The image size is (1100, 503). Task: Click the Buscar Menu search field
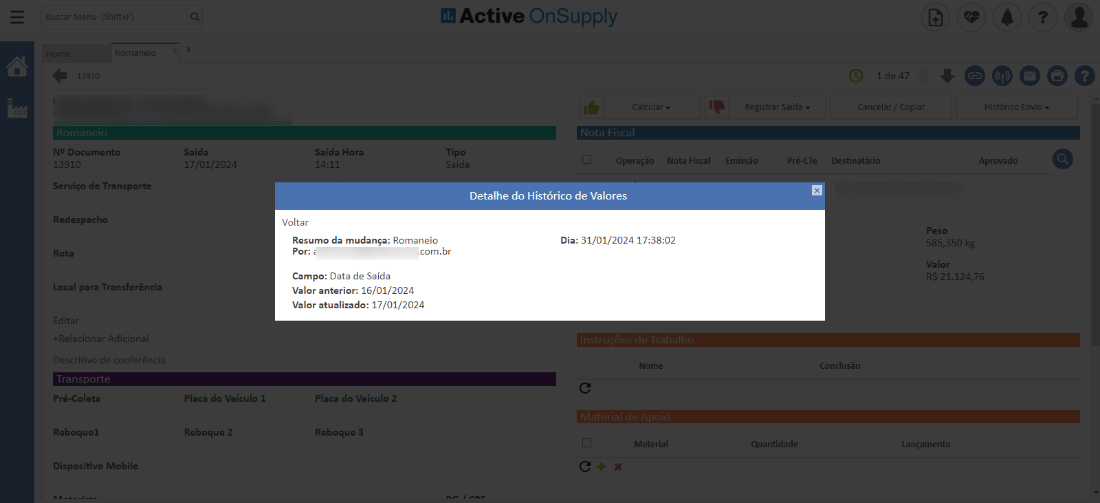pos(121,16)
